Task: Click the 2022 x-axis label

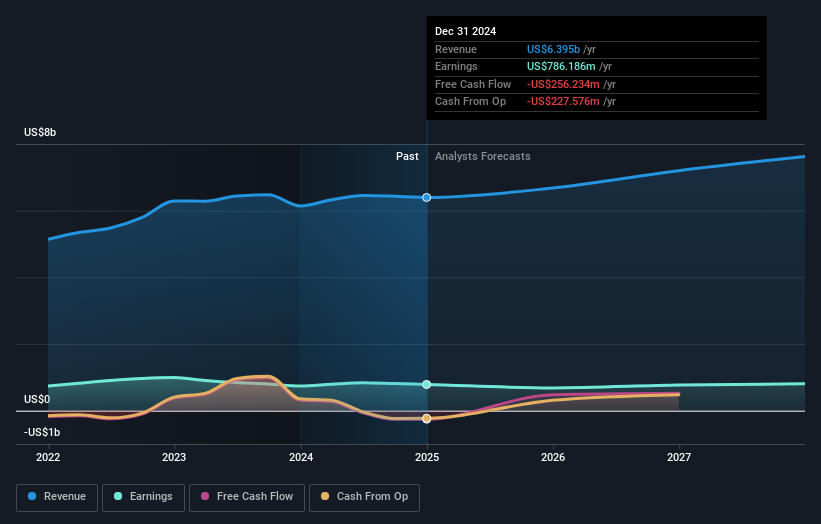Action: (x=48, y=458)
